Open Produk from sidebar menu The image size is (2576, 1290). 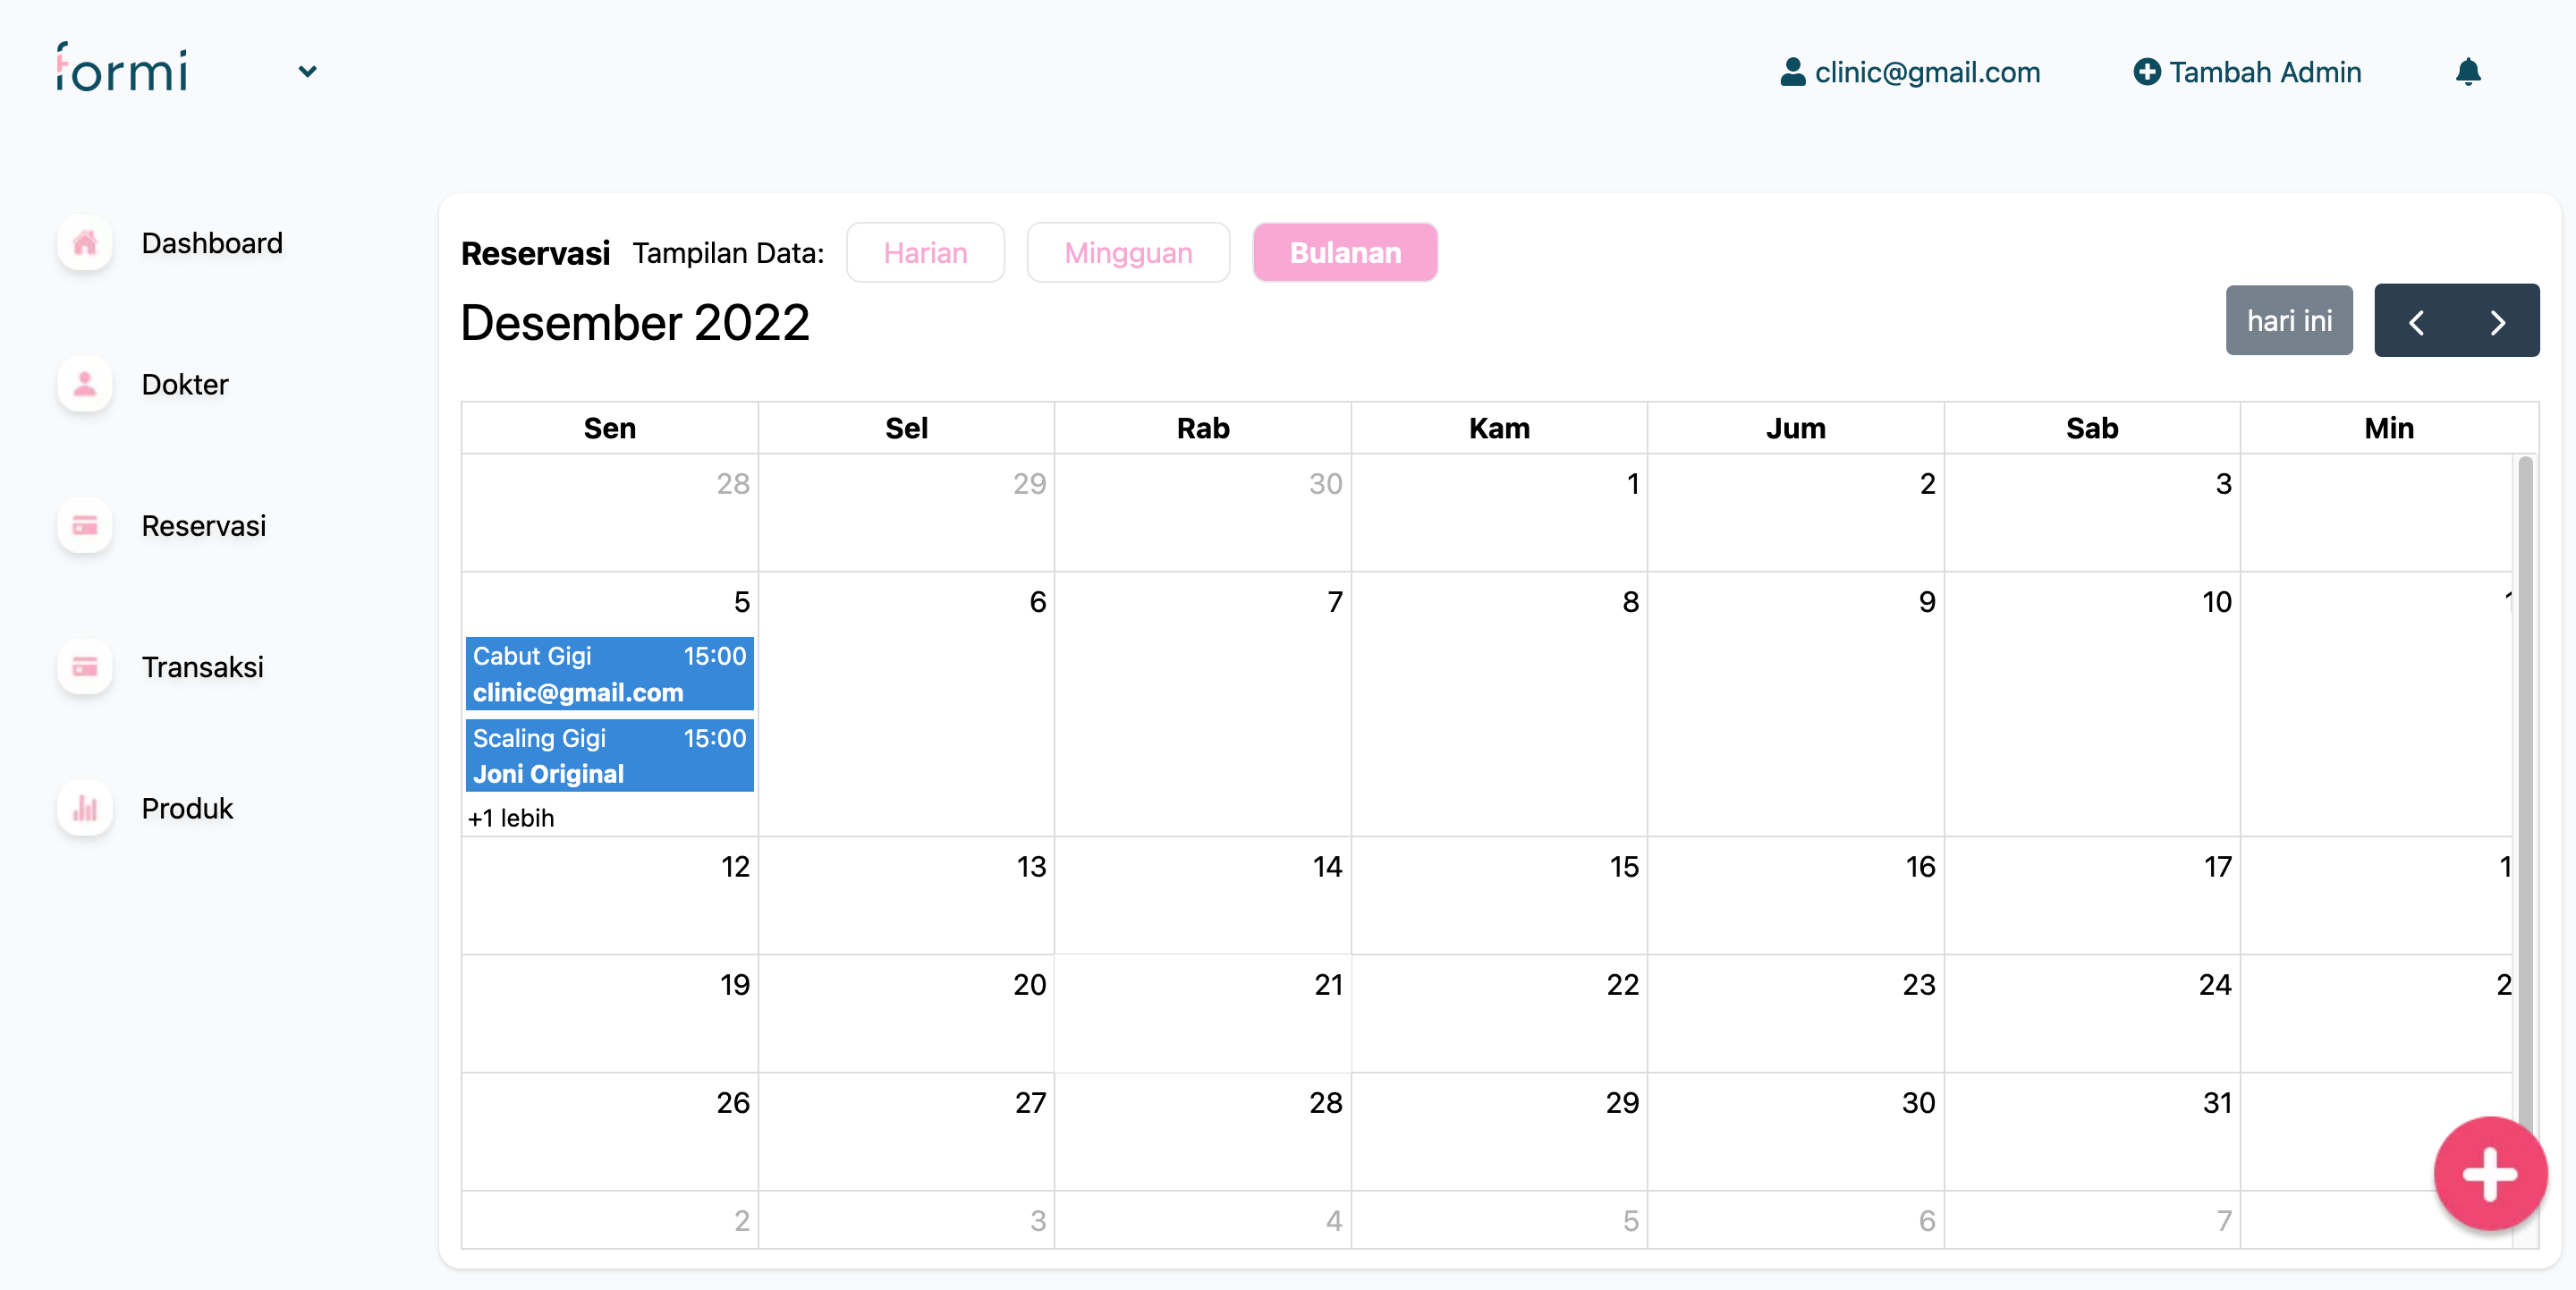[x=187, y=808]
